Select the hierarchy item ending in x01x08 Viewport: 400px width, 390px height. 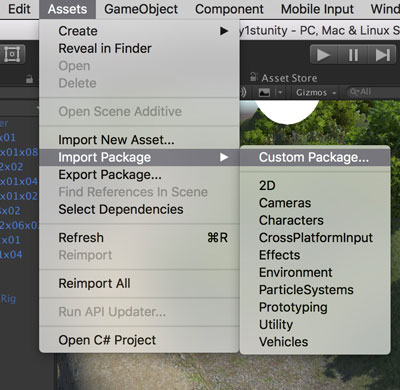point(19,152)
